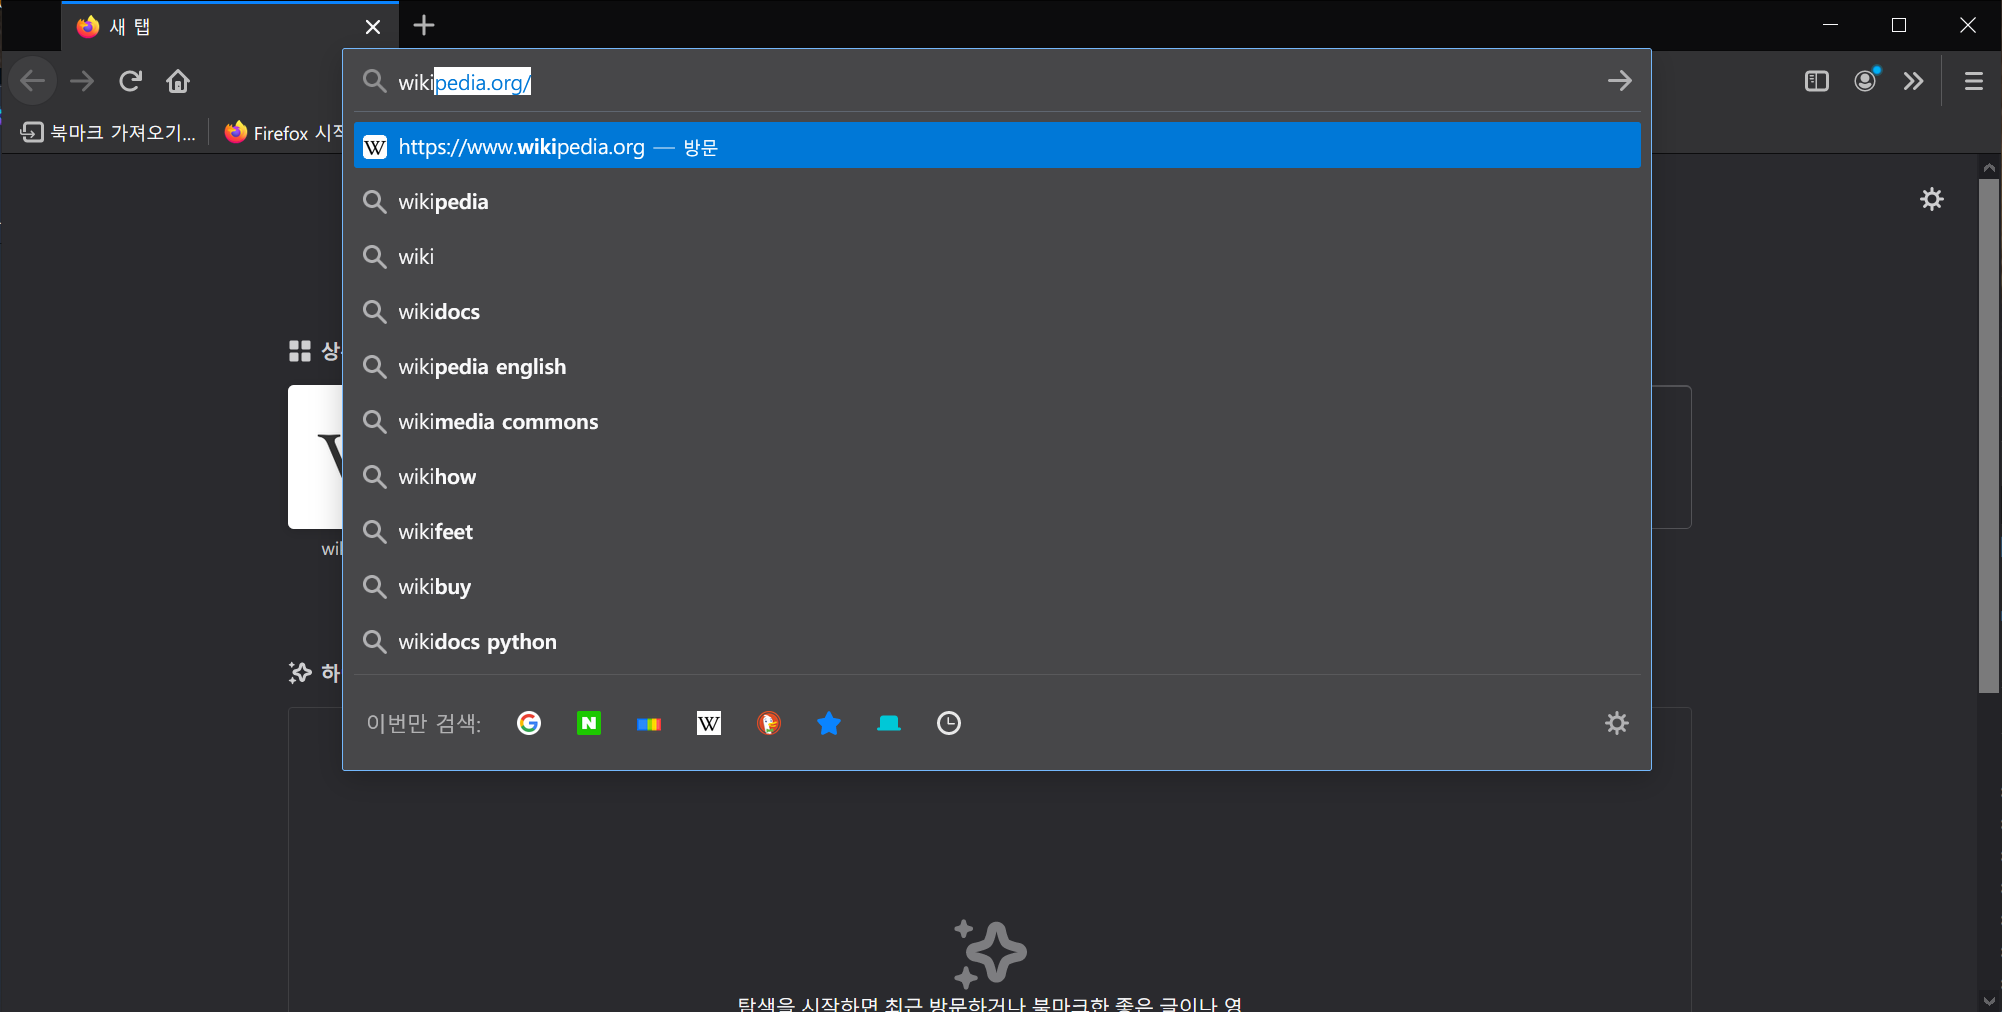The image size is (2002, 1012).
Task: Open the Wikipedia top site thumbnail
Action: 316,457
